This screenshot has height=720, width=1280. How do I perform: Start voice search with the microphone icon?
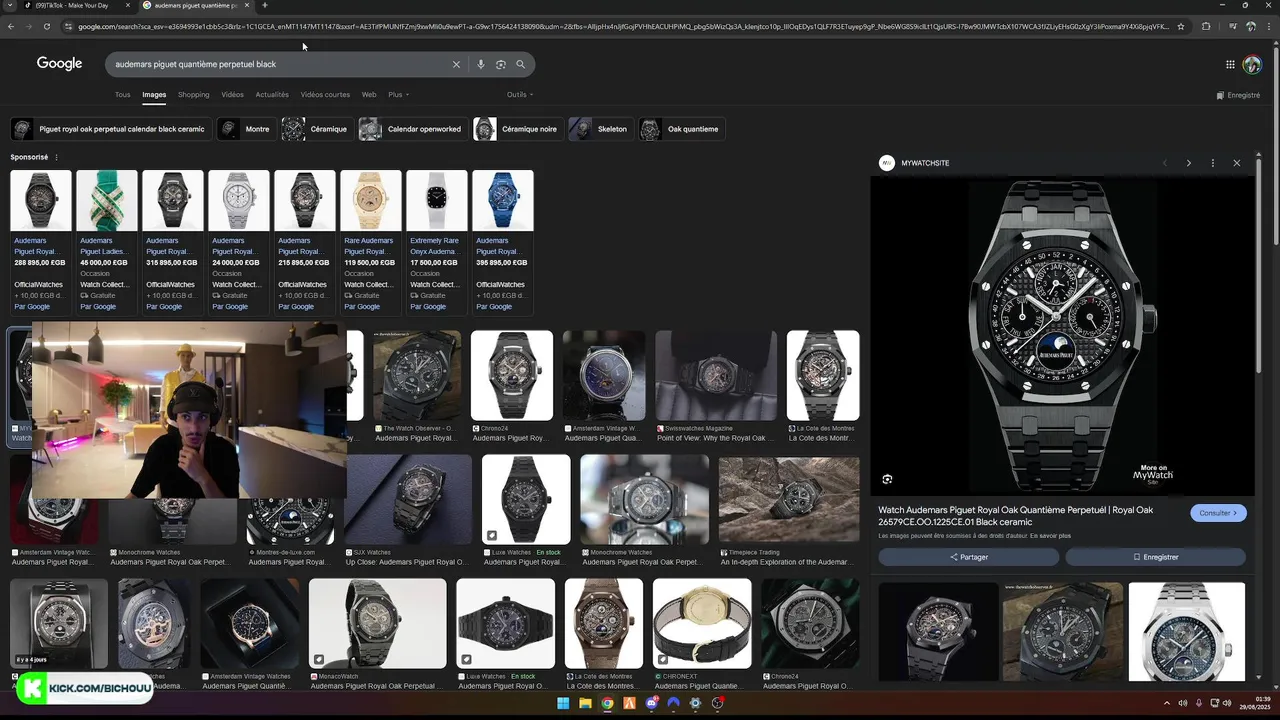[480, 64]
